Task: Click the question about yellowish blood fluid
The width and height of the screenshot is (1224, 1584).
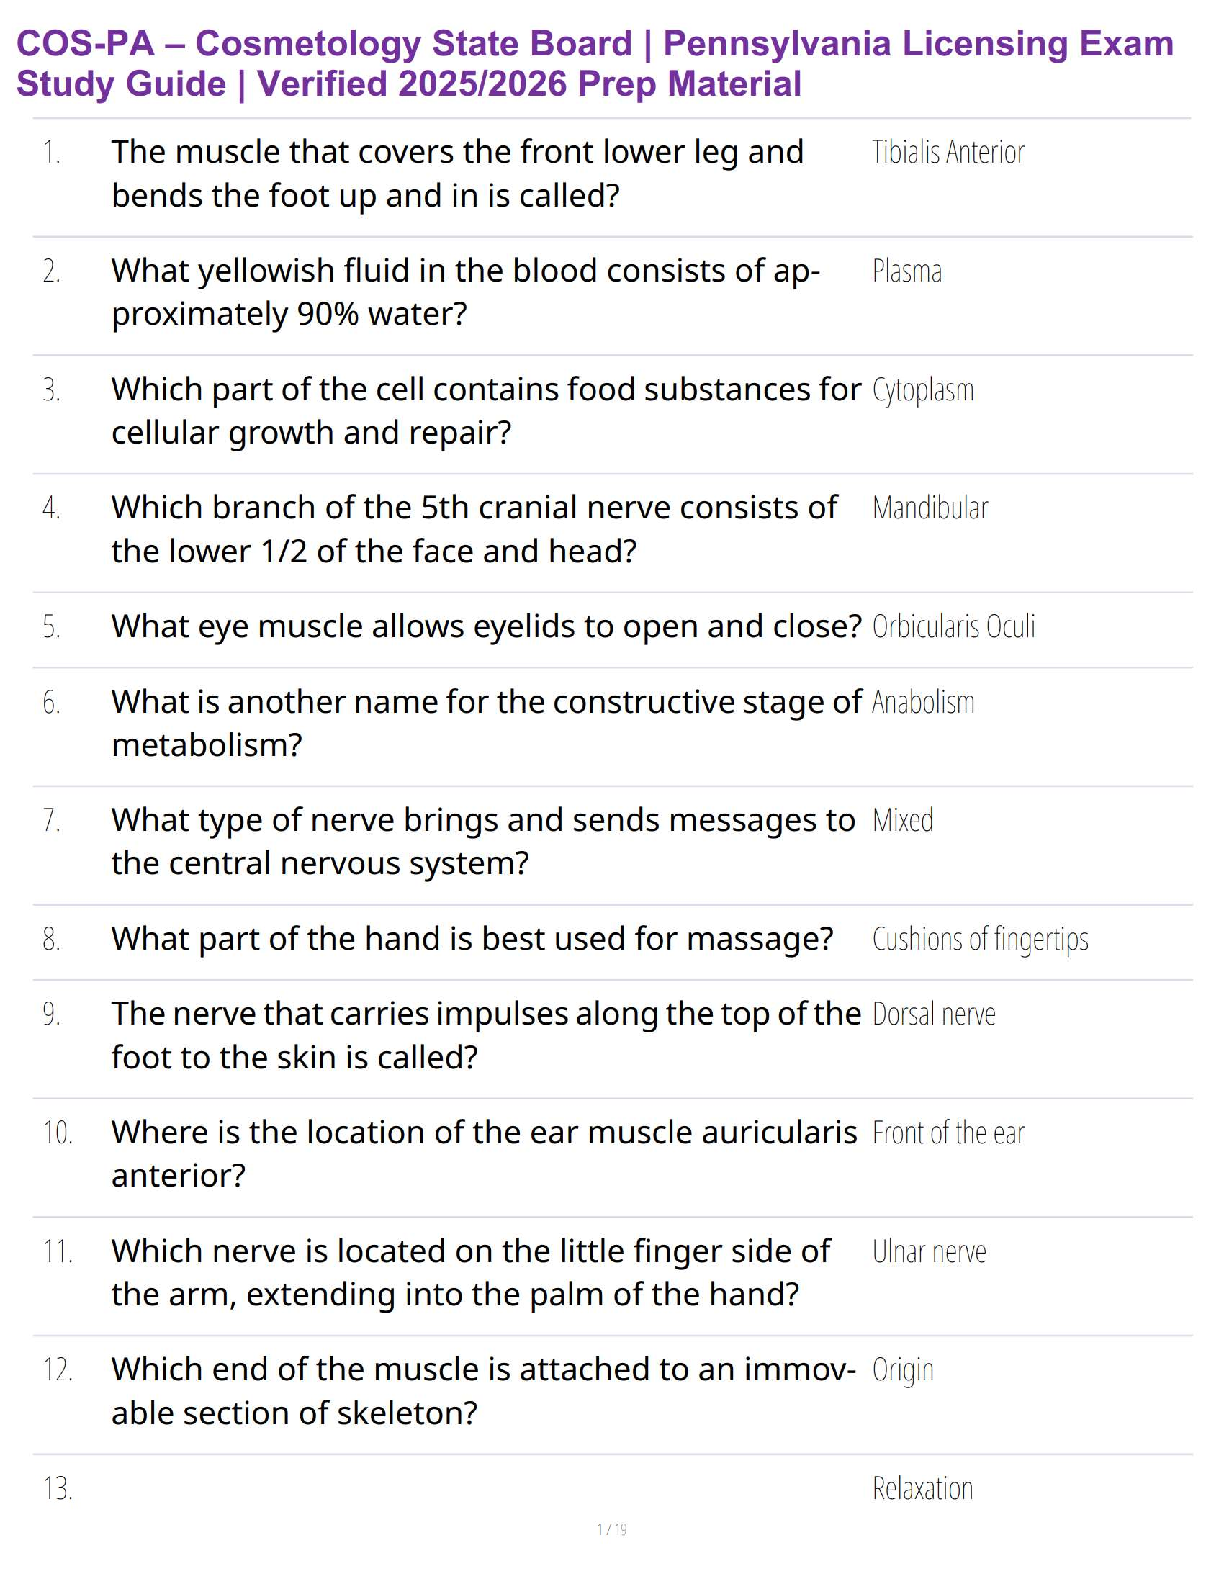Action: [x=465, y=292]
